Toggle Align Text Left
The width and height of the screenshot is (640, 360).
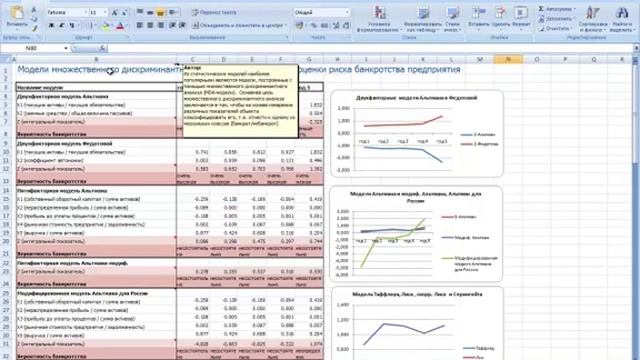point(140,26)
